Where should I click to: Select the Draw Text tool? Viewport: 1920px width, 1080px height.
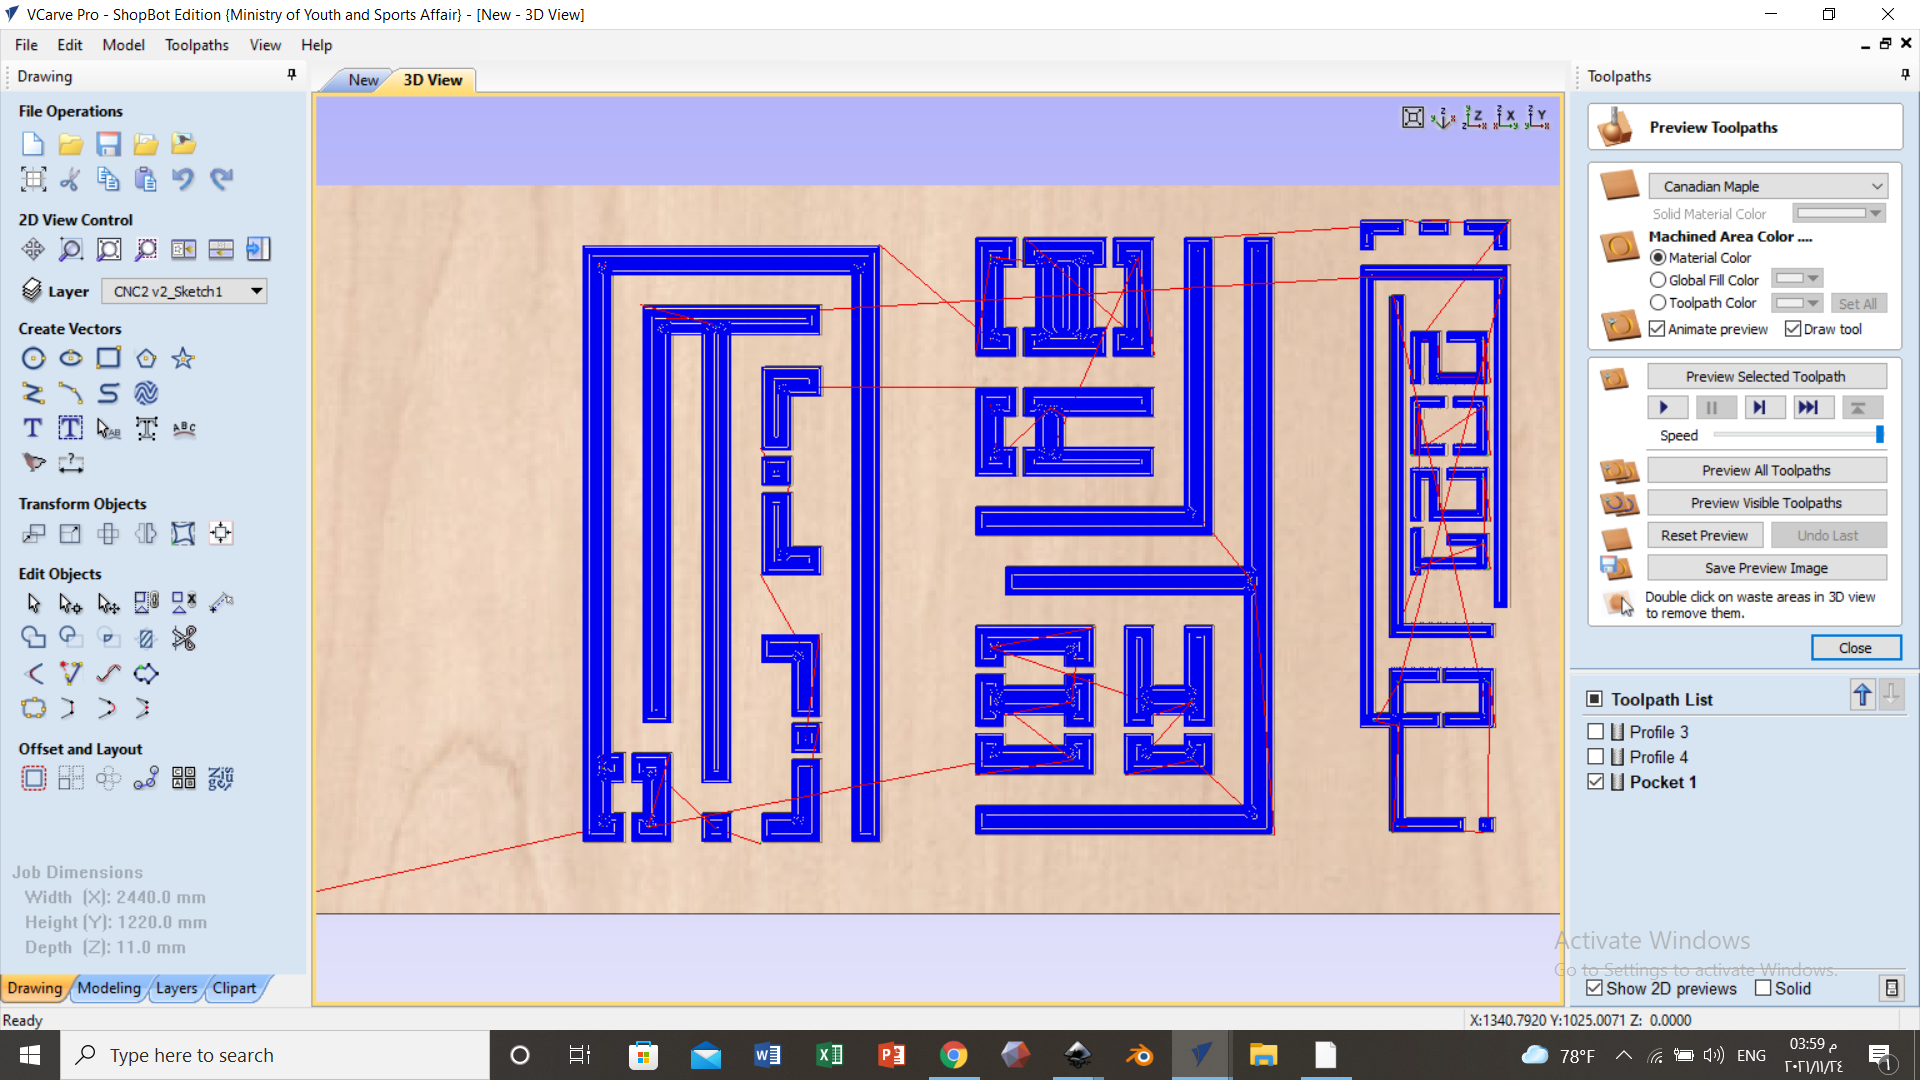tap(33, 428)
